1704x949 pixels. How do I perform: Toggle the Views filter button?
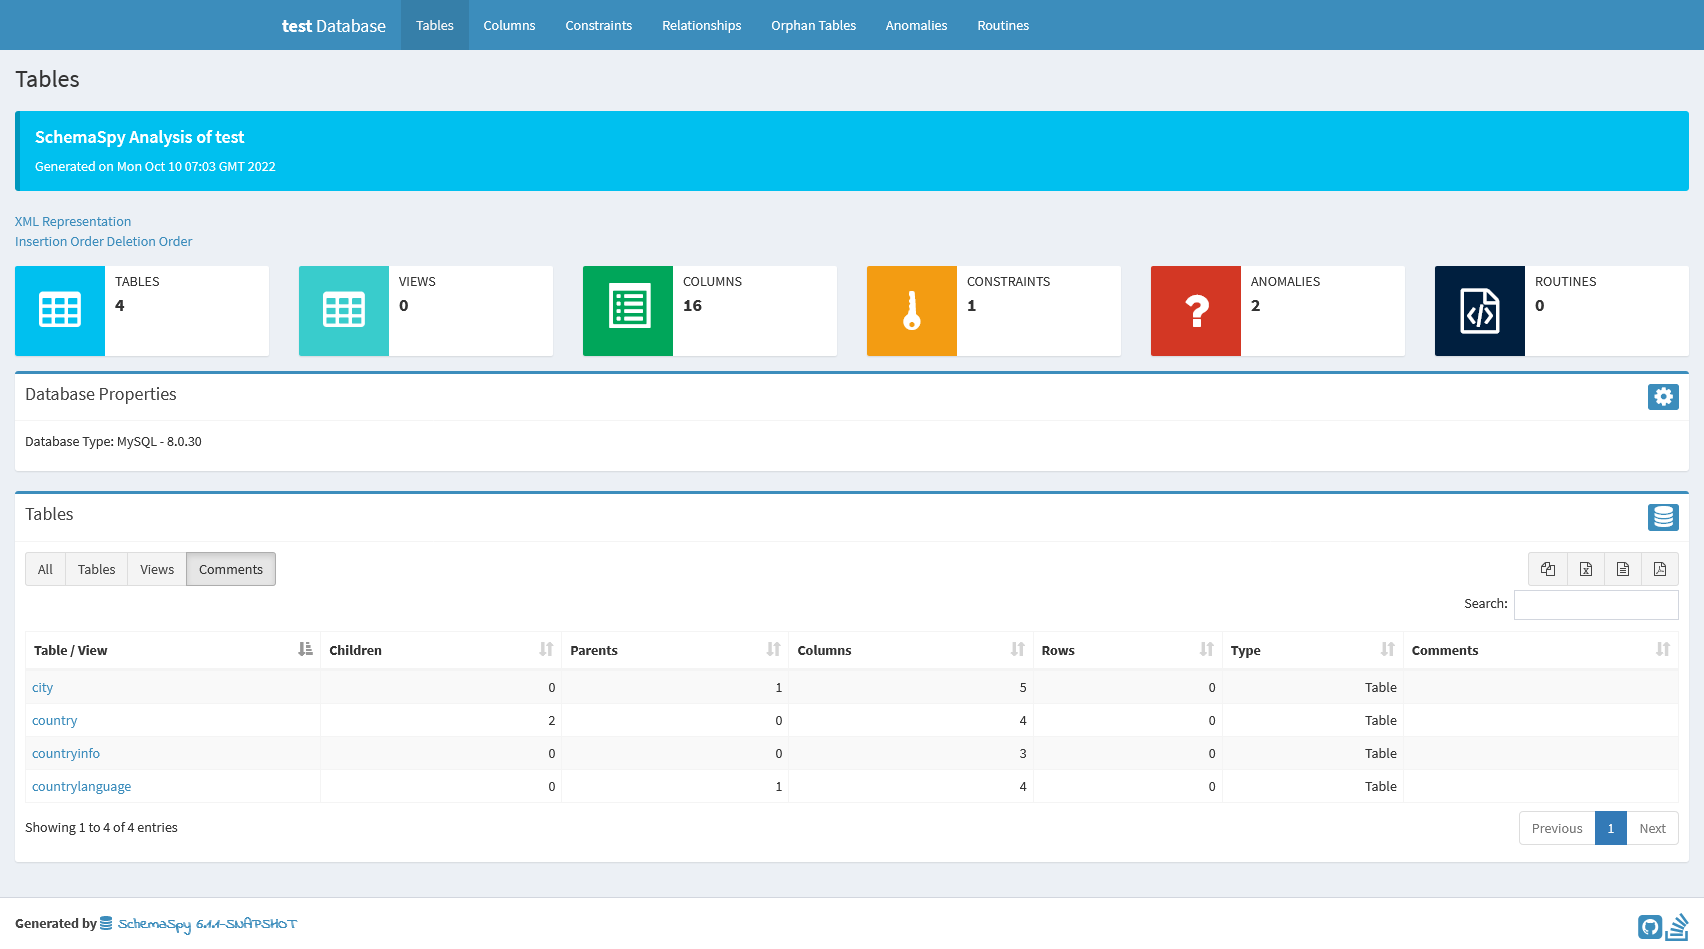157,569
